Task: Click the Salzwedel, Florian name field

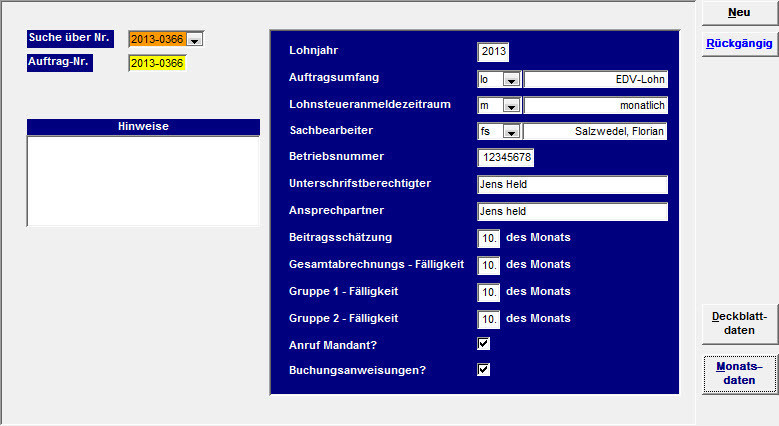Action: click(595, 132)
